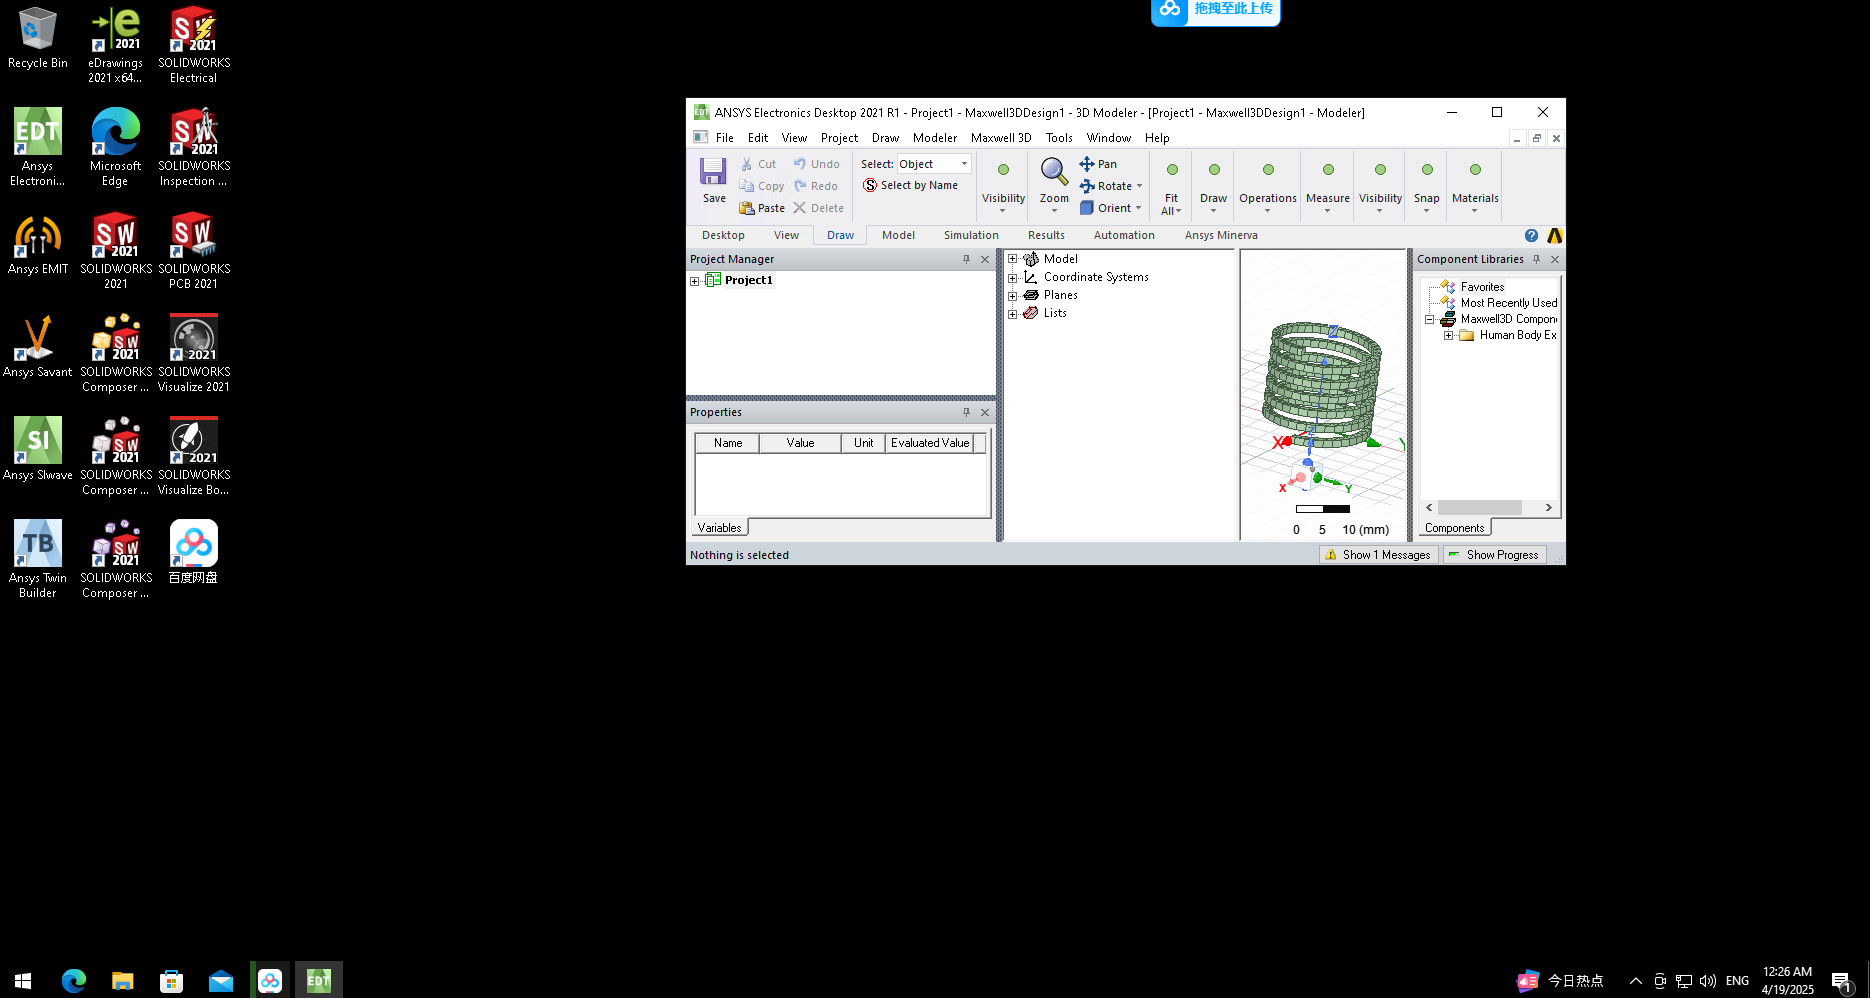Screen dimensions: 1870x998
Task: Open the Variables tab in Properties
Action: coord(719,528)
